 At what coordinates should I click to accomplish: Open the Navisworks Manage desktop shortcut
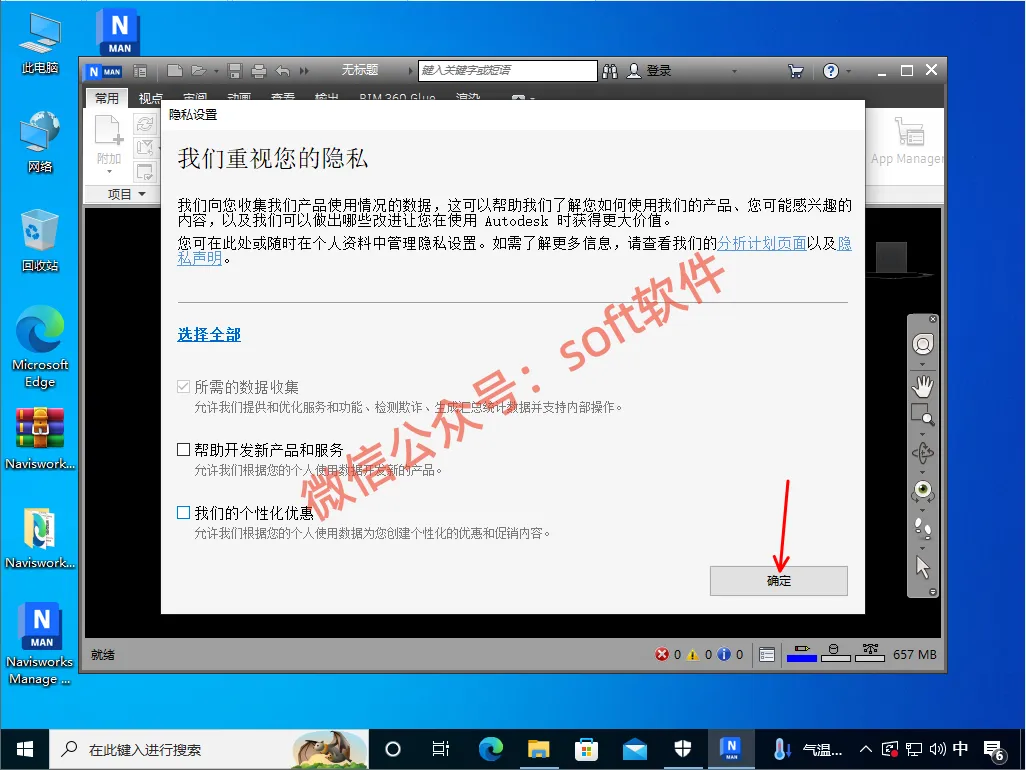click(x=40, y=643)
